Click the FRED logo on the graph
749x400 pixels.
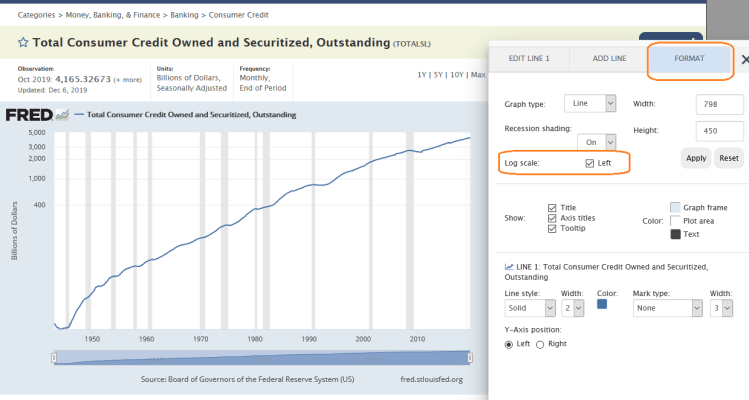(x=36, y=114)
